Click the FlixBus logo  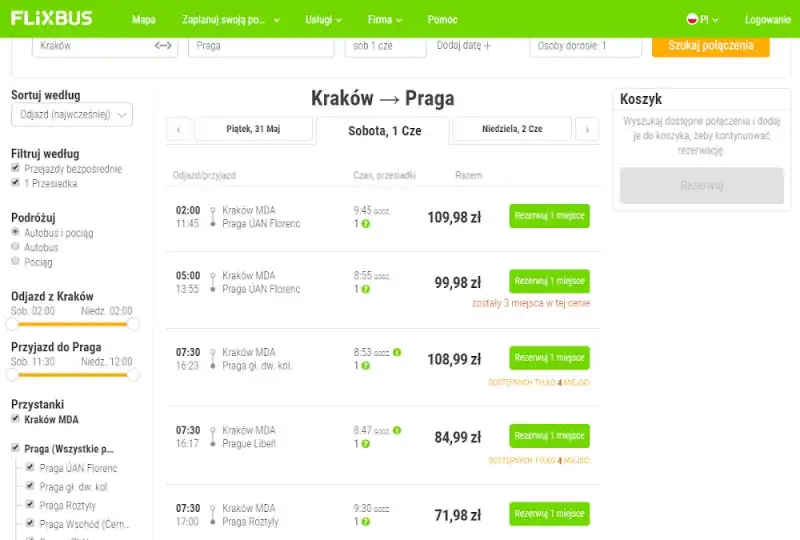tap(52, 18)
